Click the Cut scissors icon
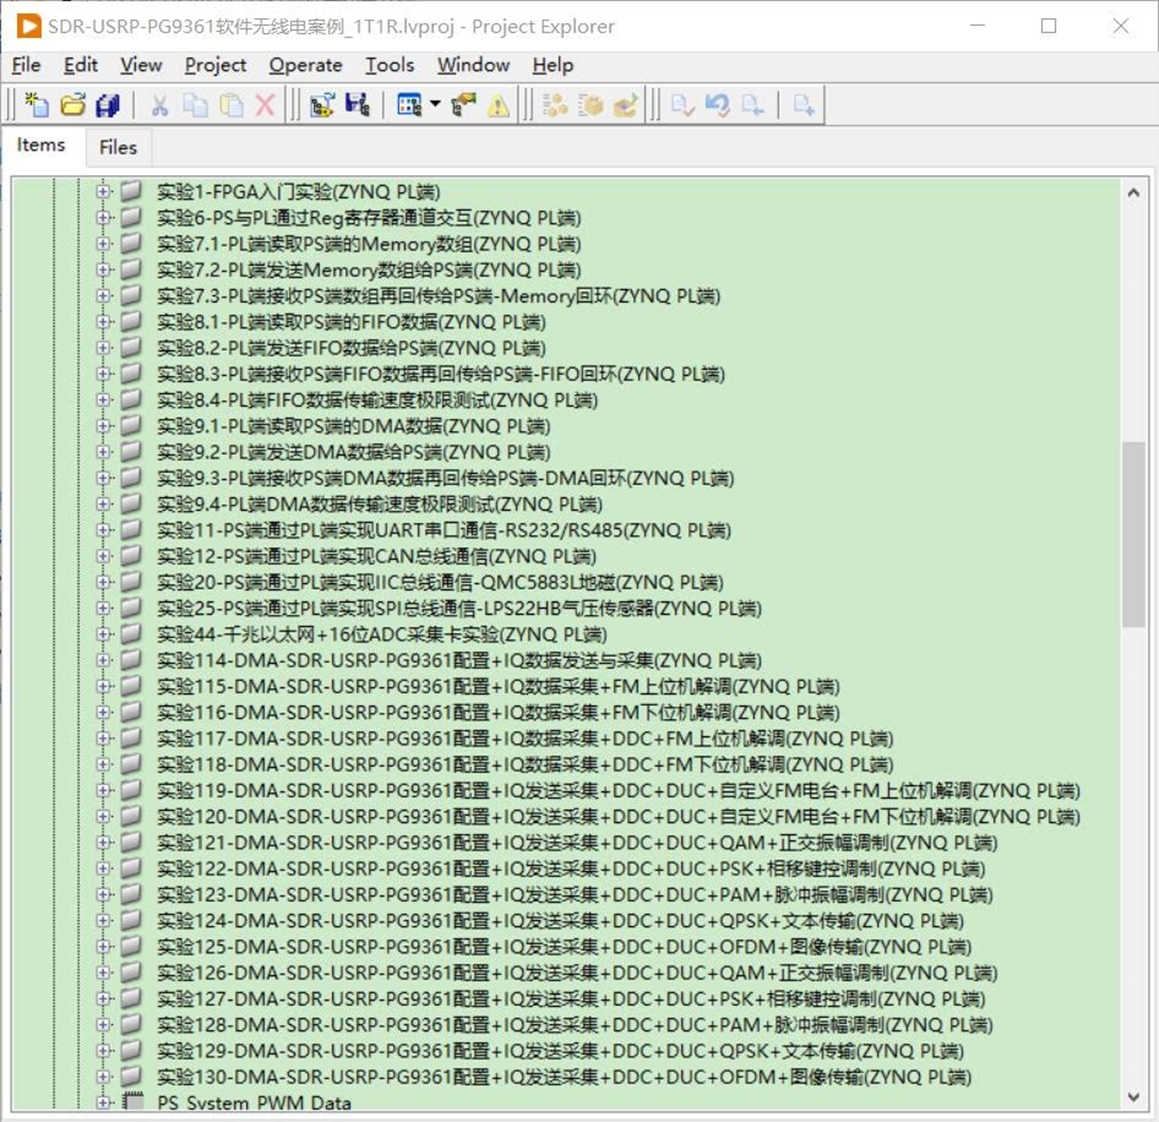This screenshot has width=1159, height=1122. click(159, 105)
